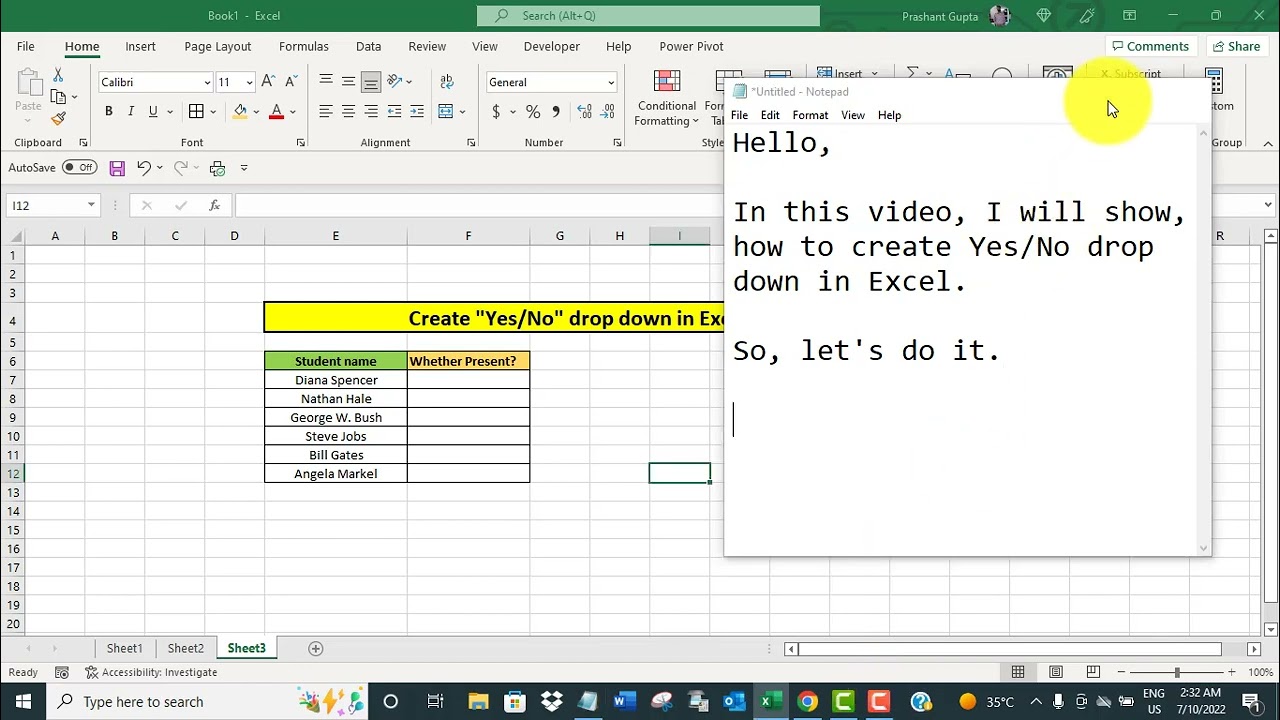The height and width of the screenshot is (720, 1280).
Task: Open the Orientation text-angle tool
Action: pos(395,81)
